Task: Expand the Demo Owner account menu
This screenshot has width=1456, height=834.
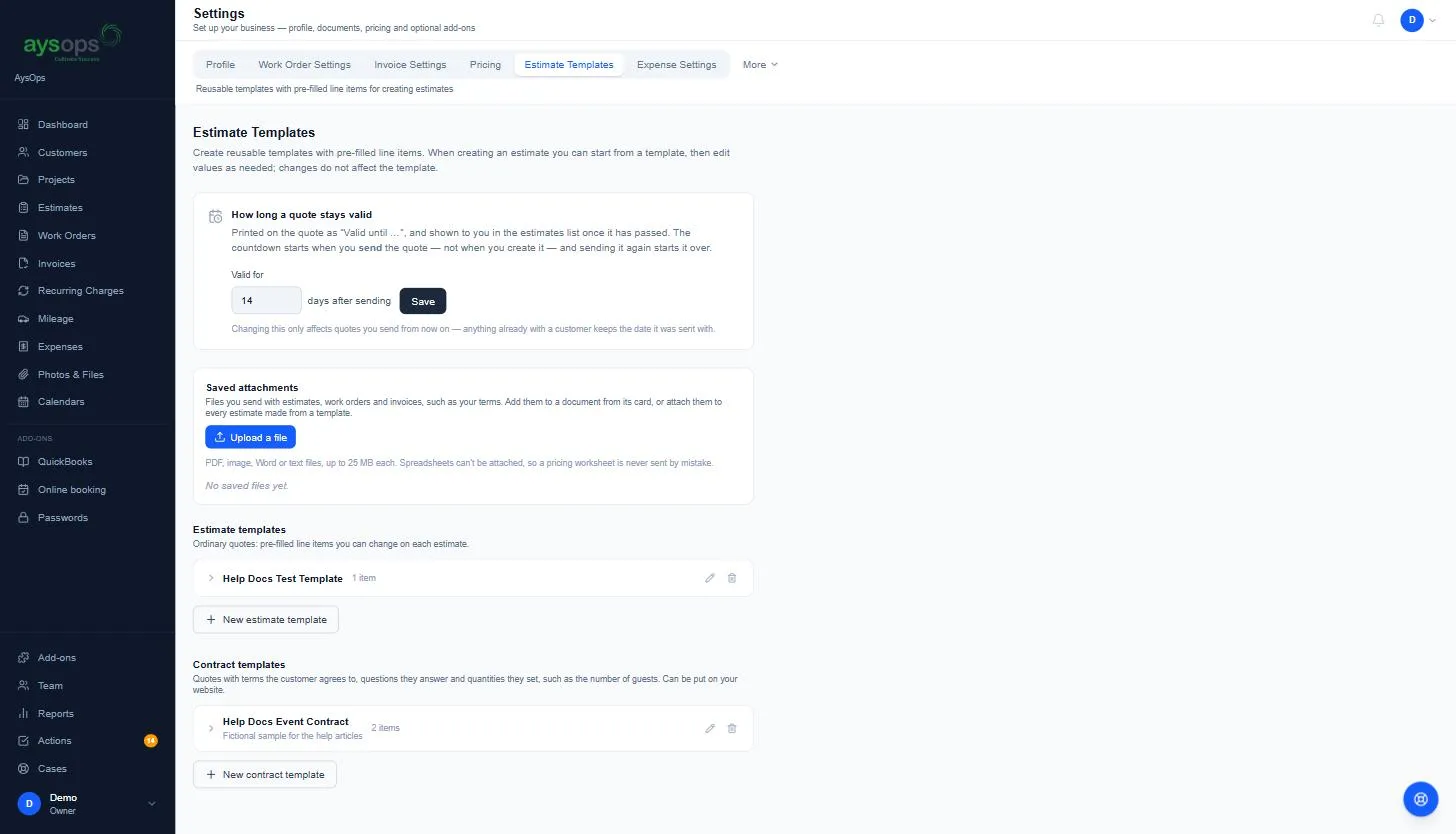Action: click(x=87, y=804)
